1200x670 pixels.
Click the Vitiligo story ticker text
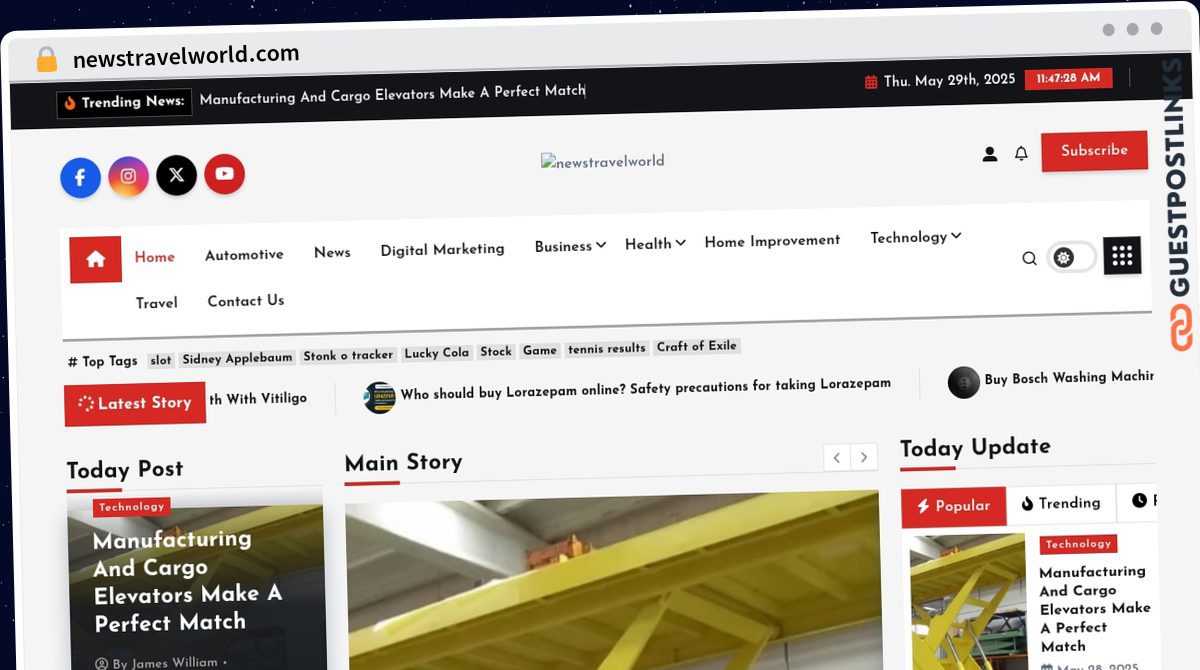[258, 399]
